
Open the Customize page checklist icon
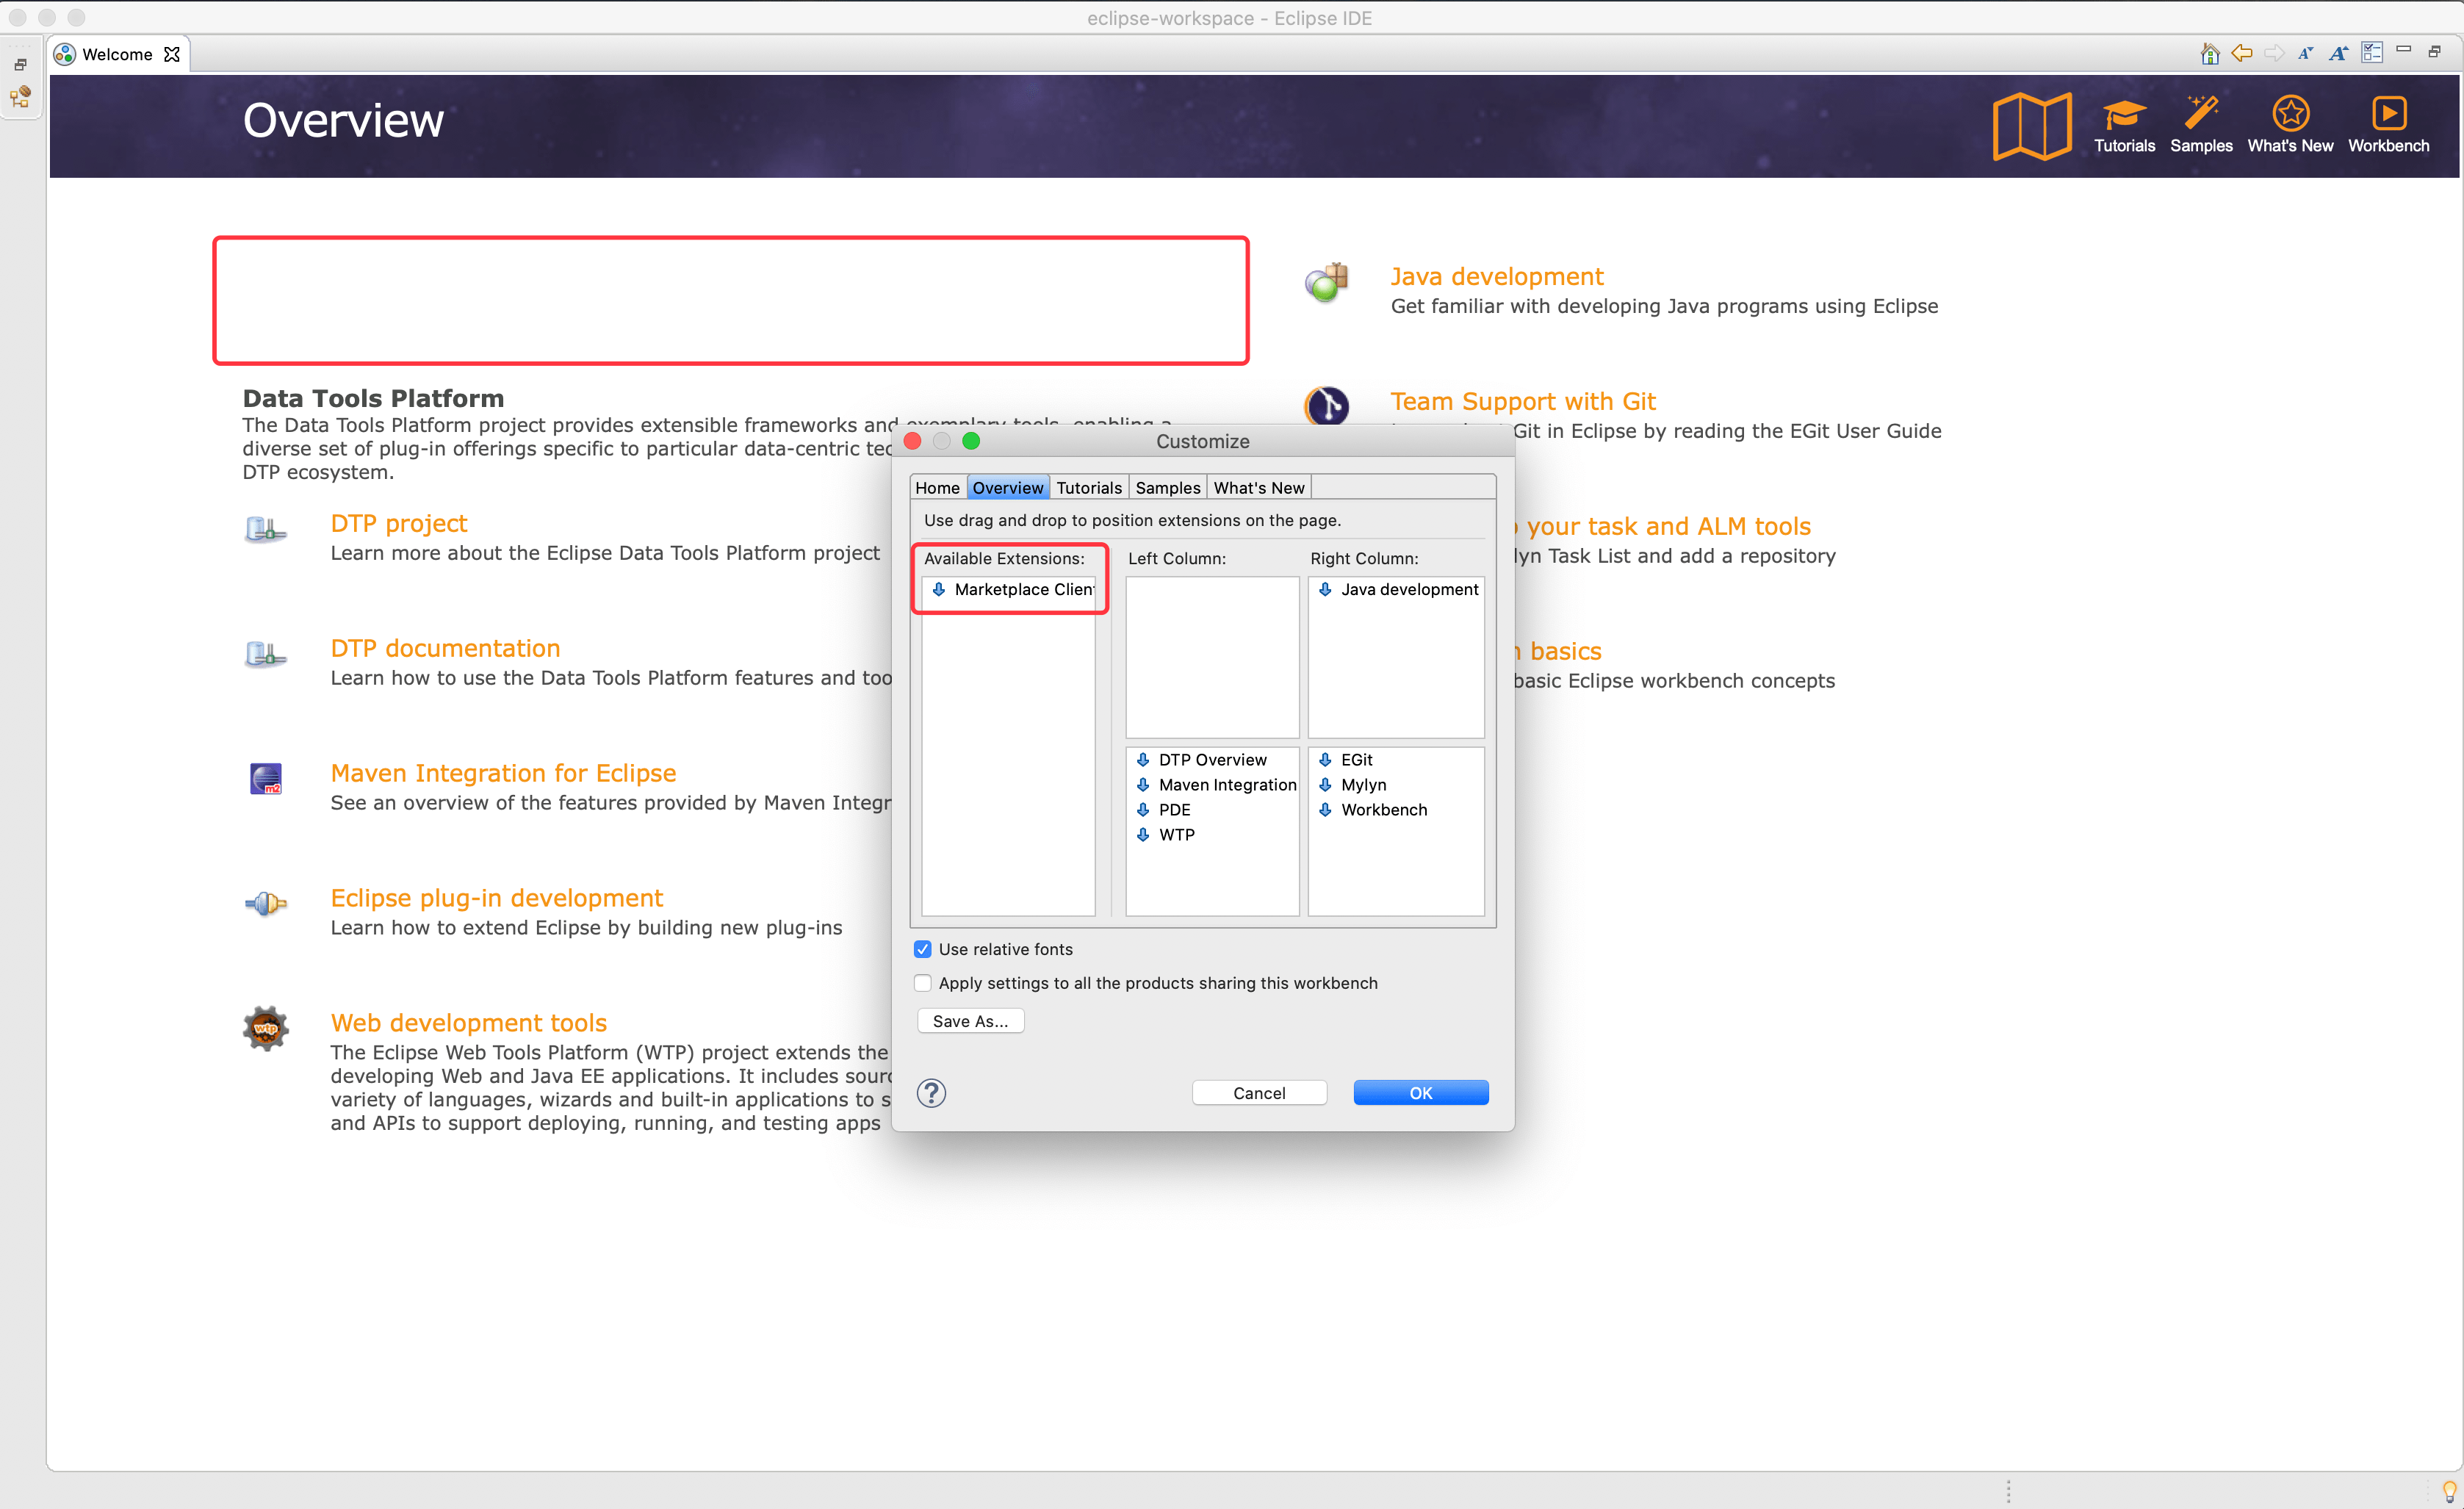pyautogui.click(x=2372, y=53)
